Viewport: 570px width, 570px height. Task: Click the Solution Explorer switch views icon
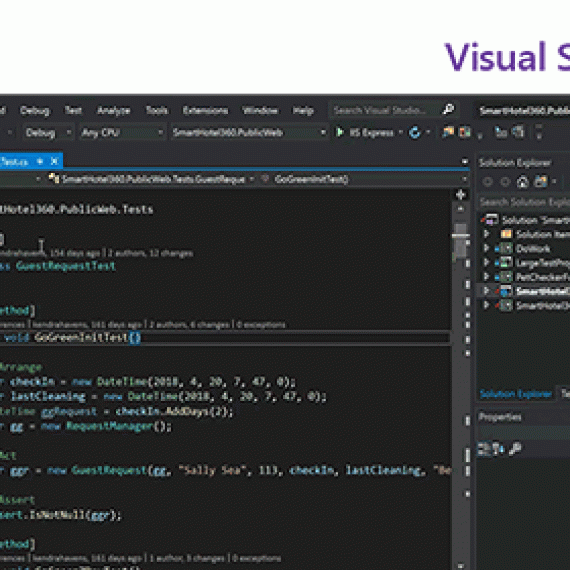point(541,181)
